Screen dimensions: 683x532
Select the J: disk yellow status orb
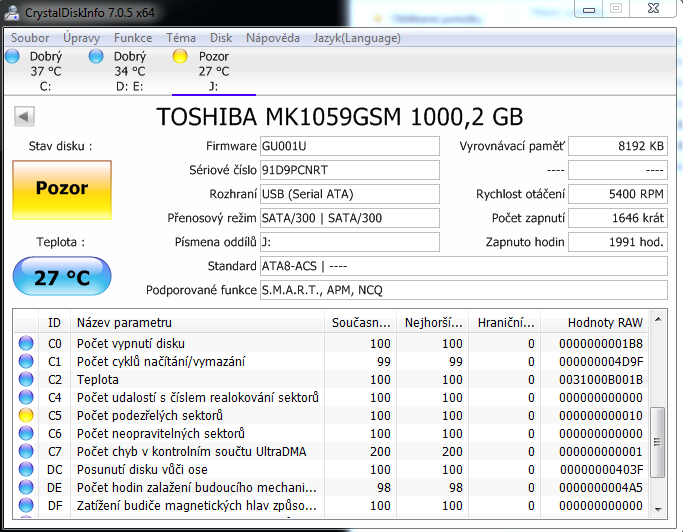pos(180,56)
